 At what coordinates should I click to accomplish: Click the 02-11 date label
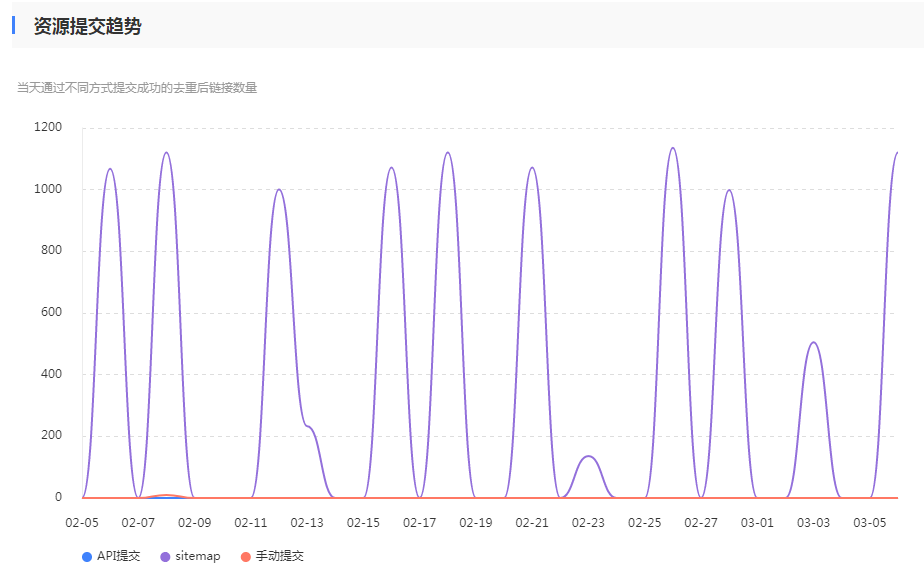point(250,523)
